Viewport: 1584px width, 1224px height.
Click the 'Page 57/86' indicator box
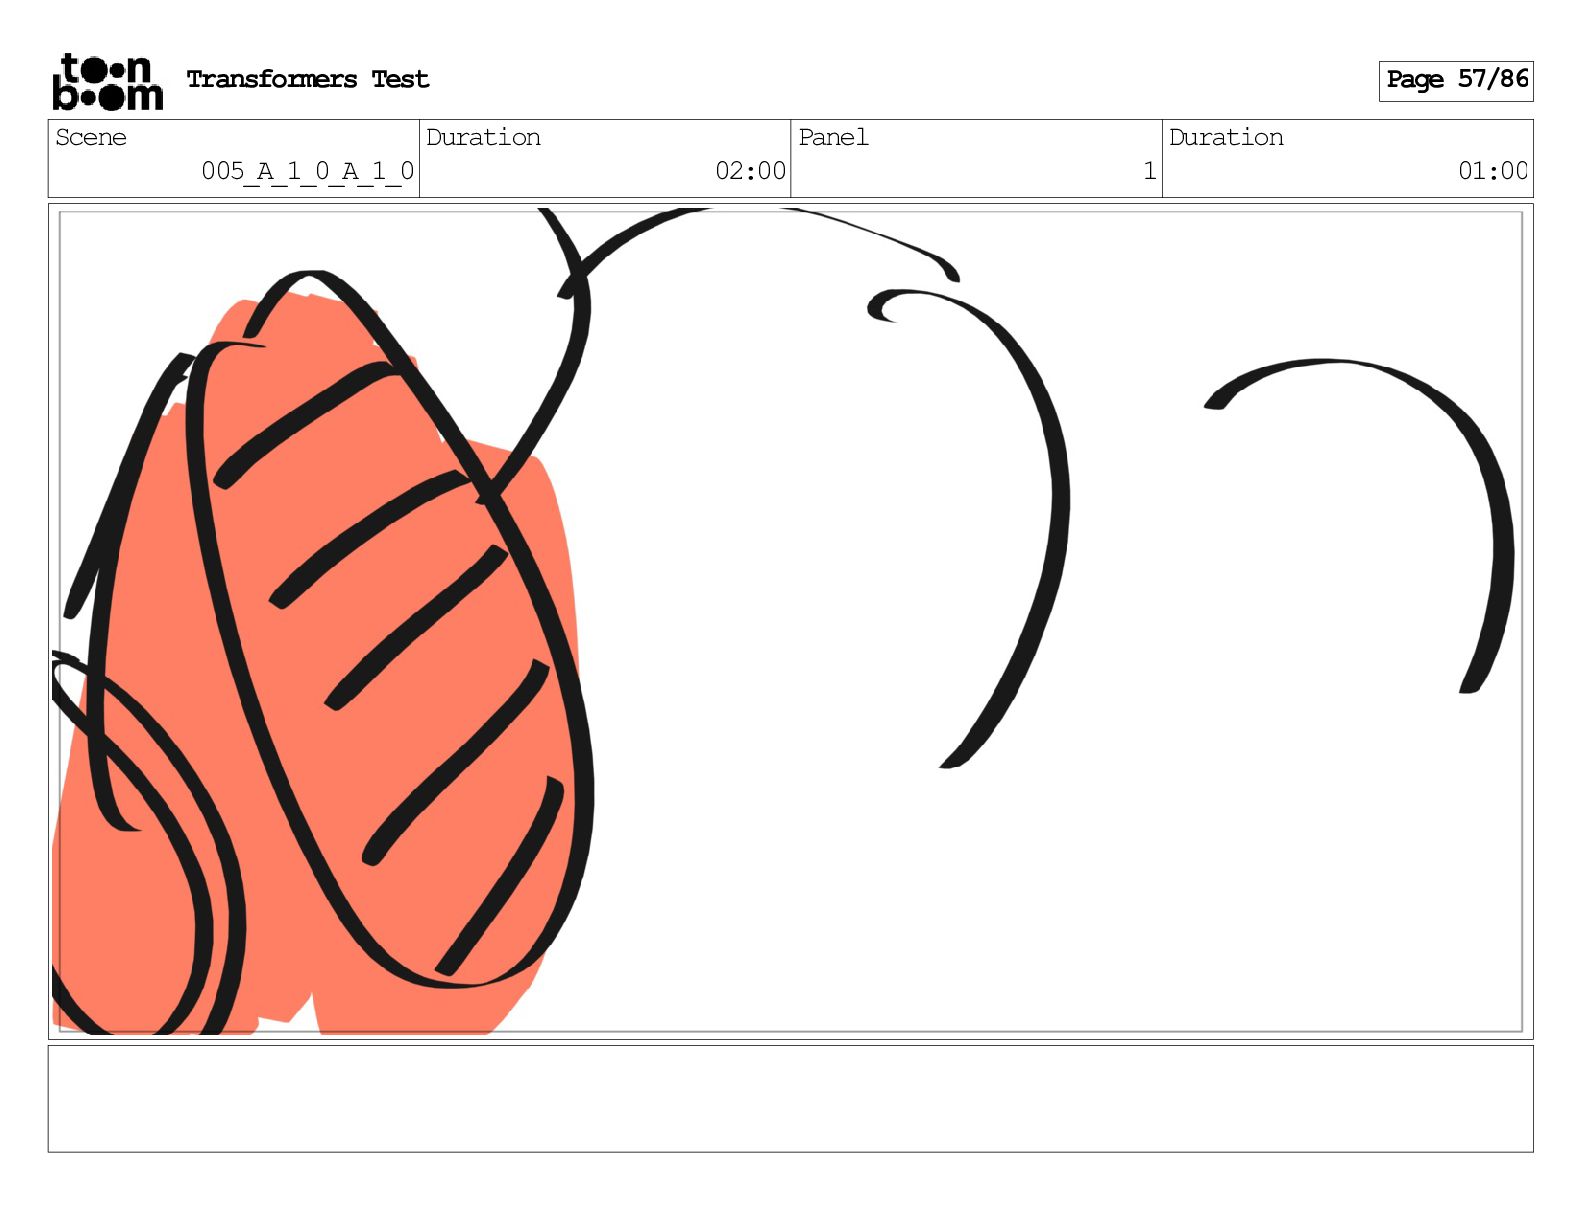[1456, 81]
